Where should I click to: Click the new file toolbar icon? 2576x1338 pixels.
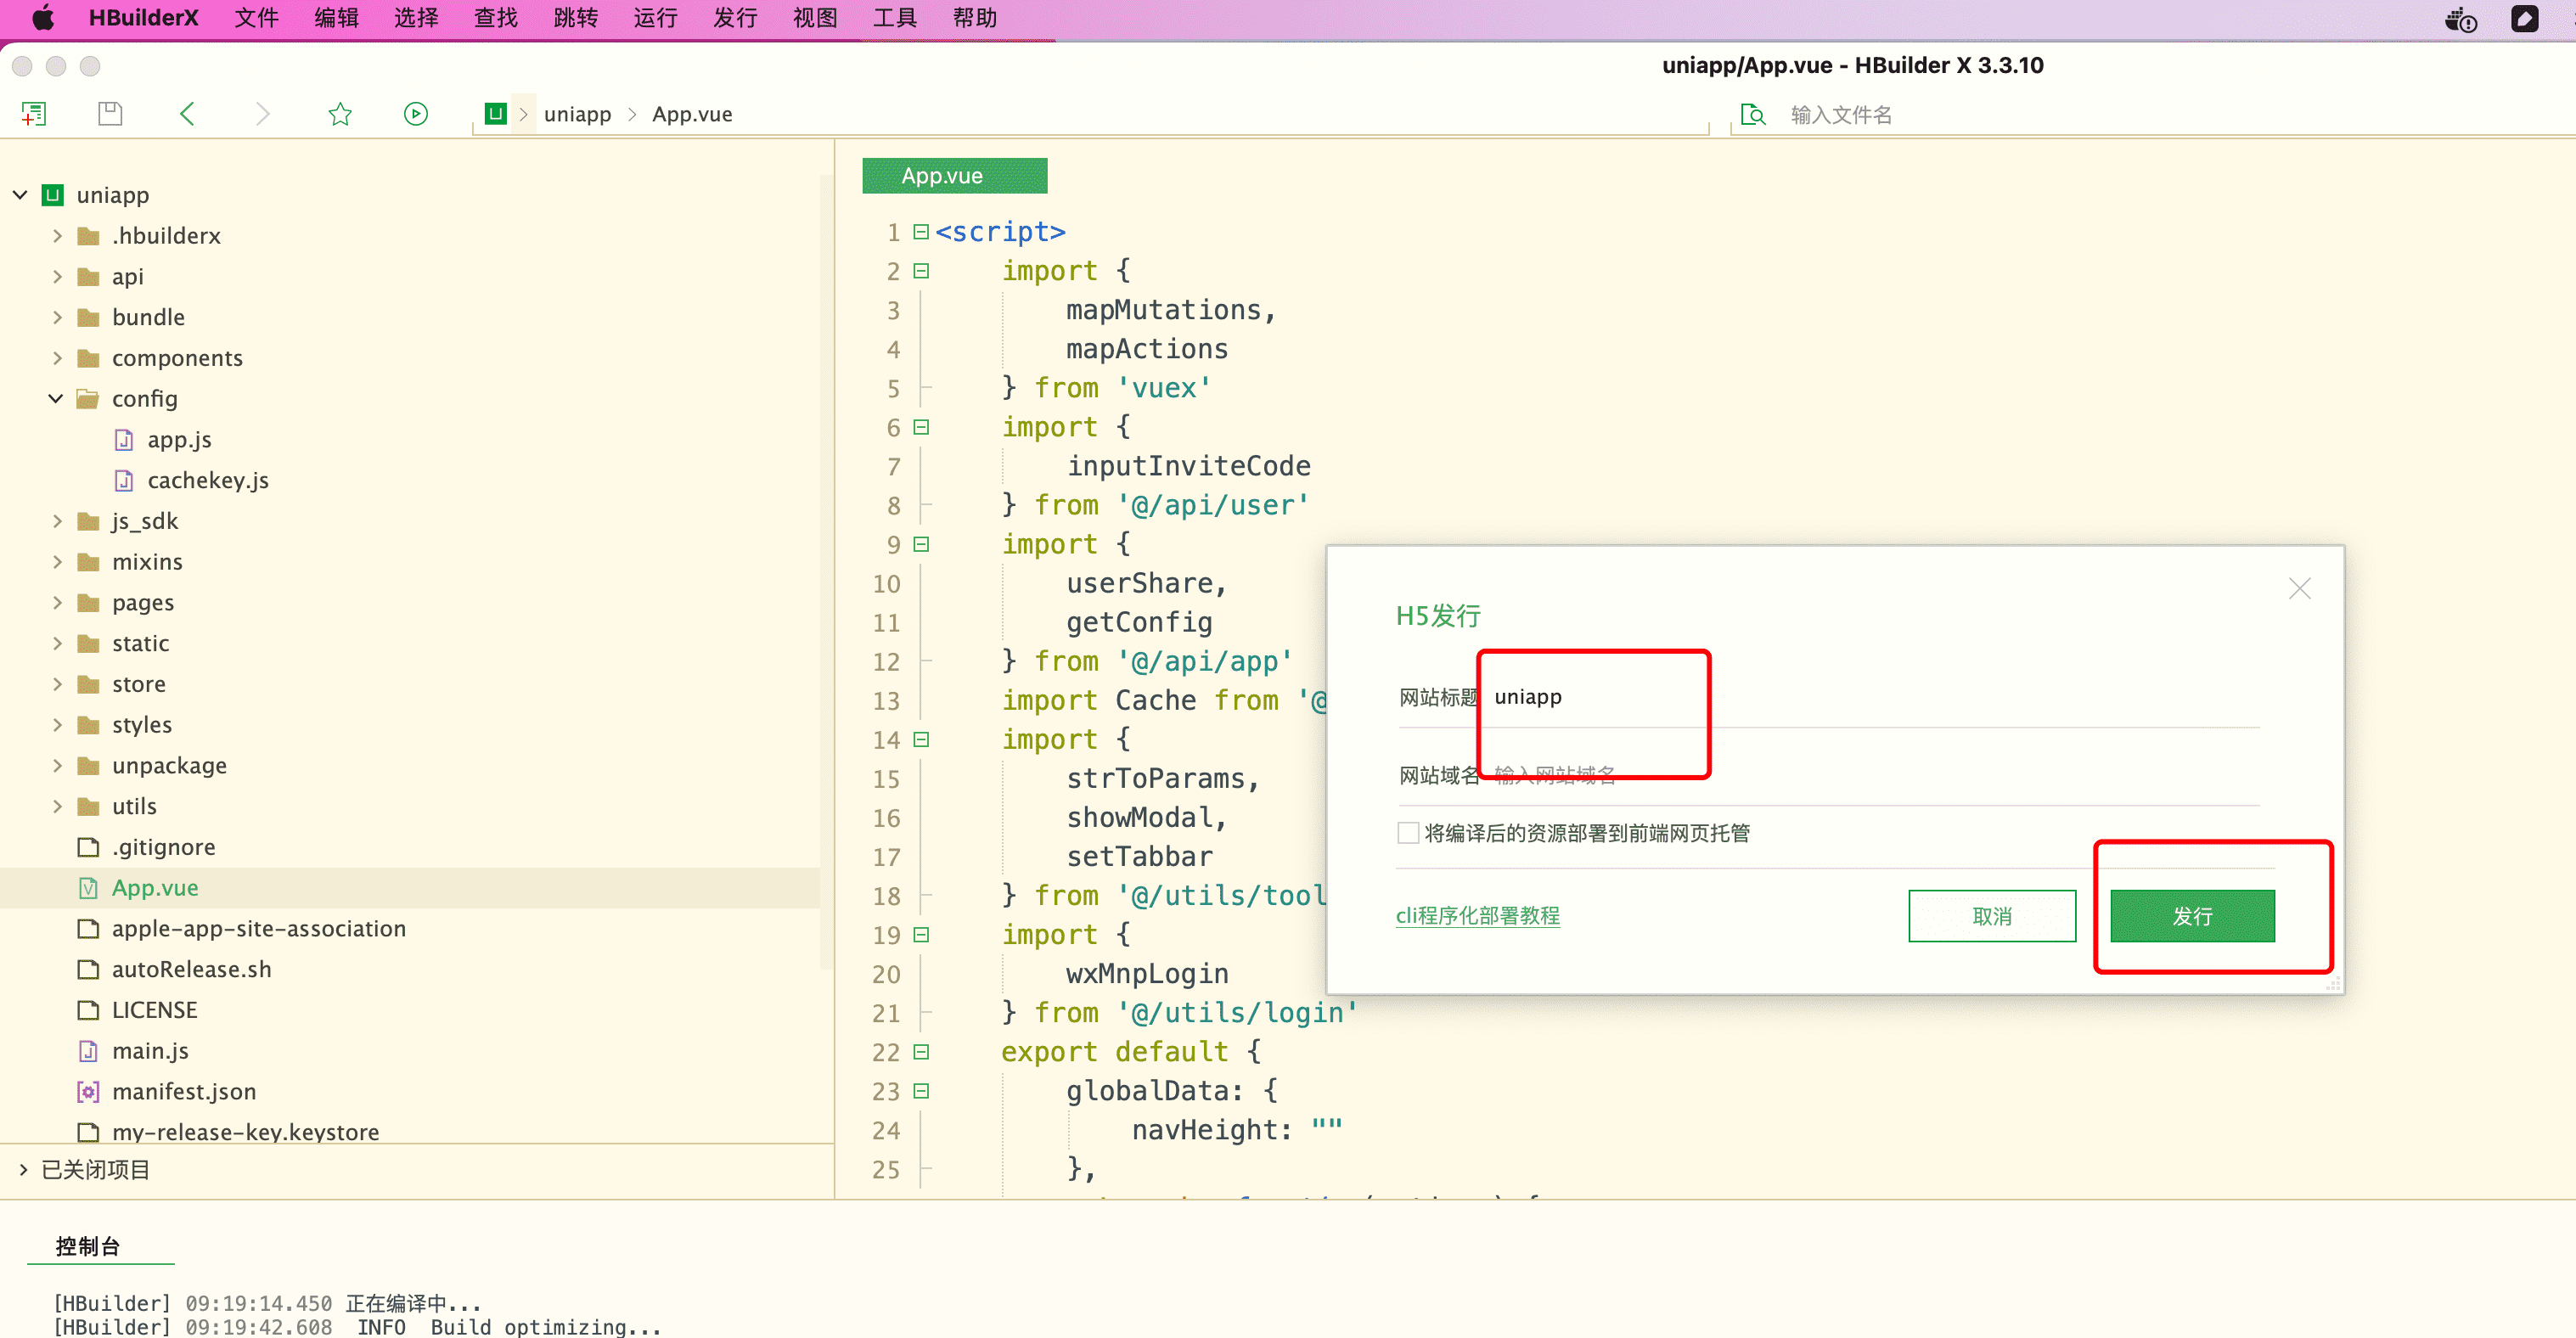tap(34, 114)
